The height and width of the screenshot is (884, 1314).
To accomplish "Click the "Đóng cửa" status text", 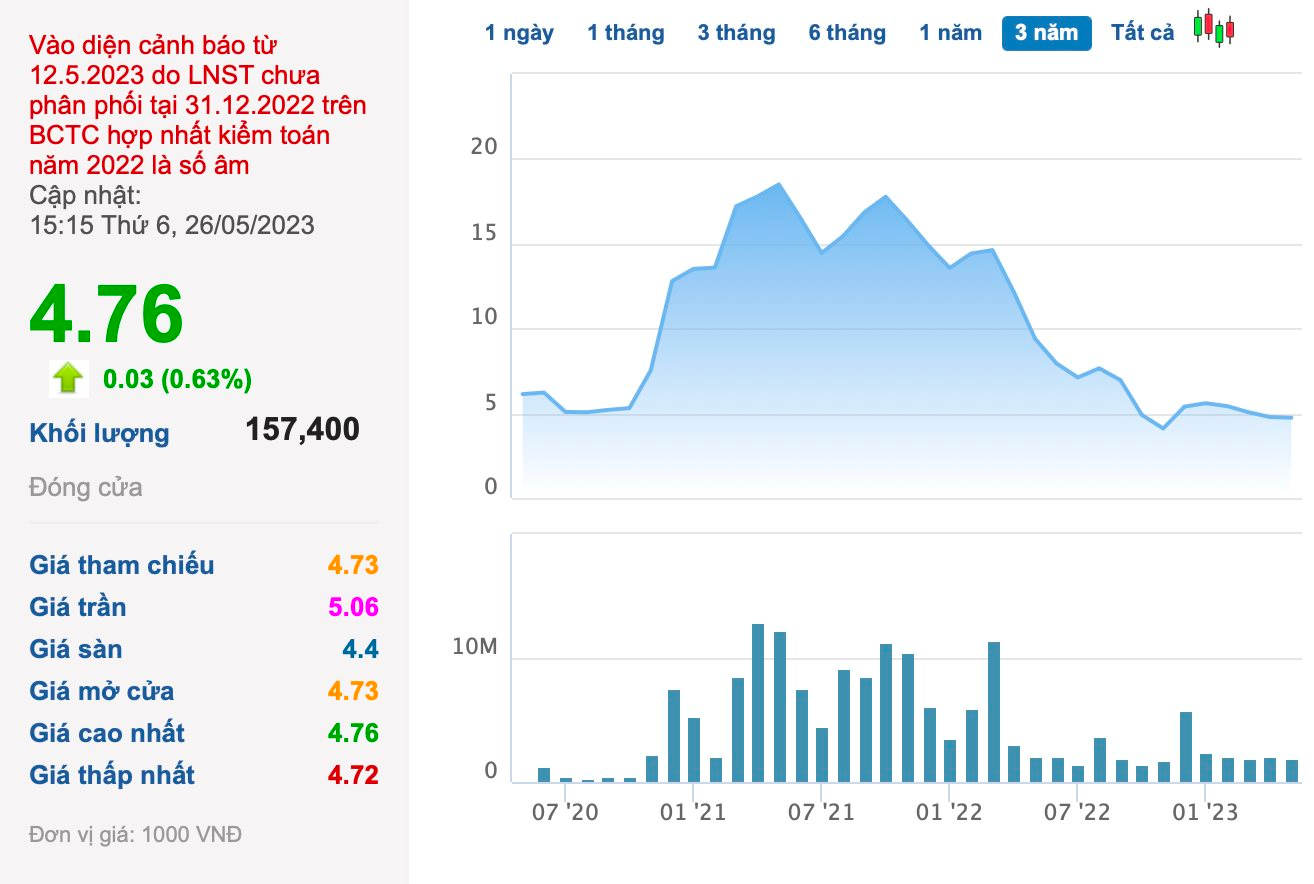I will coord(86,488).
